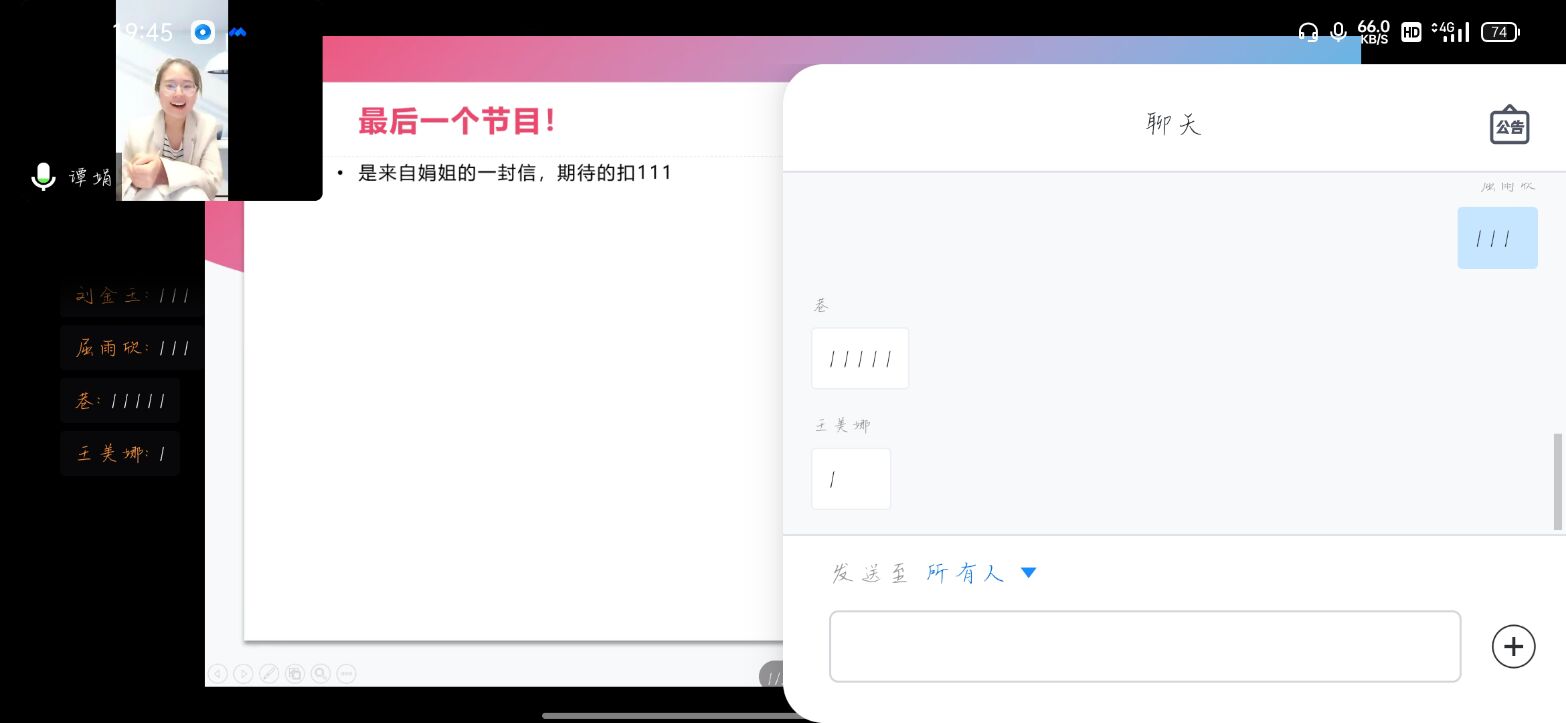Expand the 所有人 recipient dropdown arrow
Viewport: 1566px width, 723px height.
[x=1028, y=573]
